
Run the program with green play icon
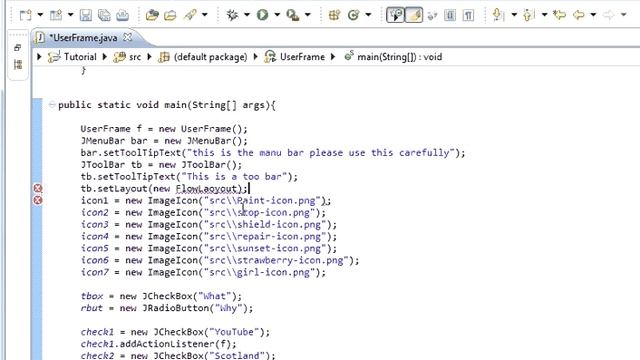pos(262,15)
